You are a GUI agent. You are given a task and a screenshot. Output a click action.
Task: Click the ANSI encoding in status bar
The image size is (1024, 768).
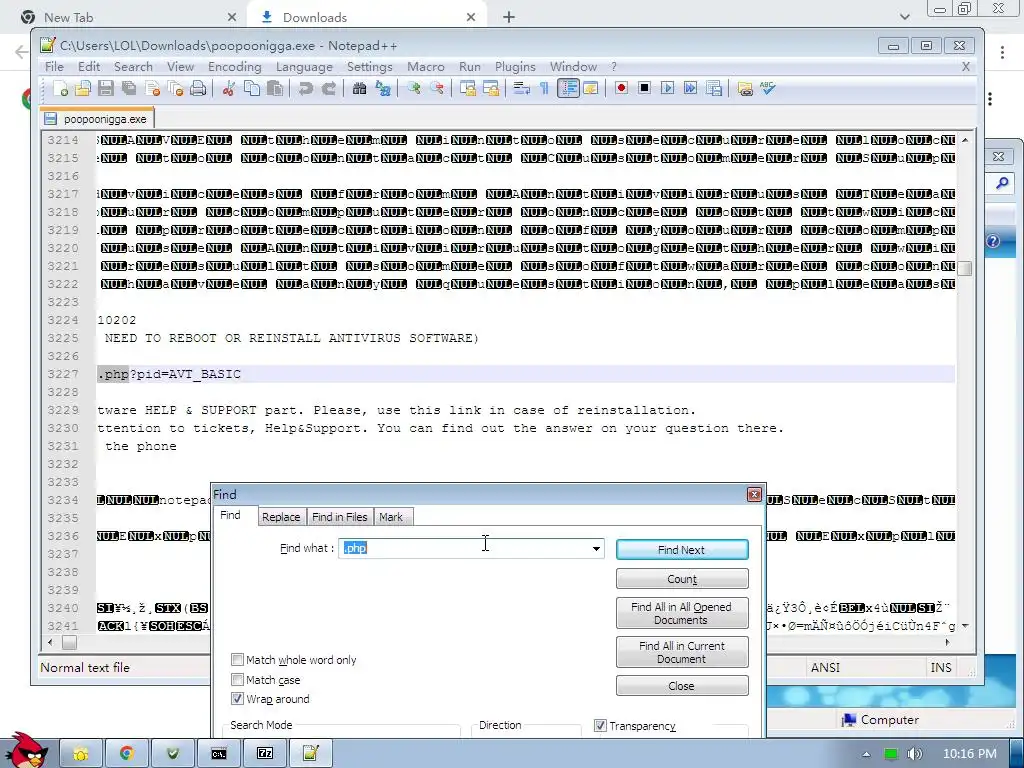(825, 667)
